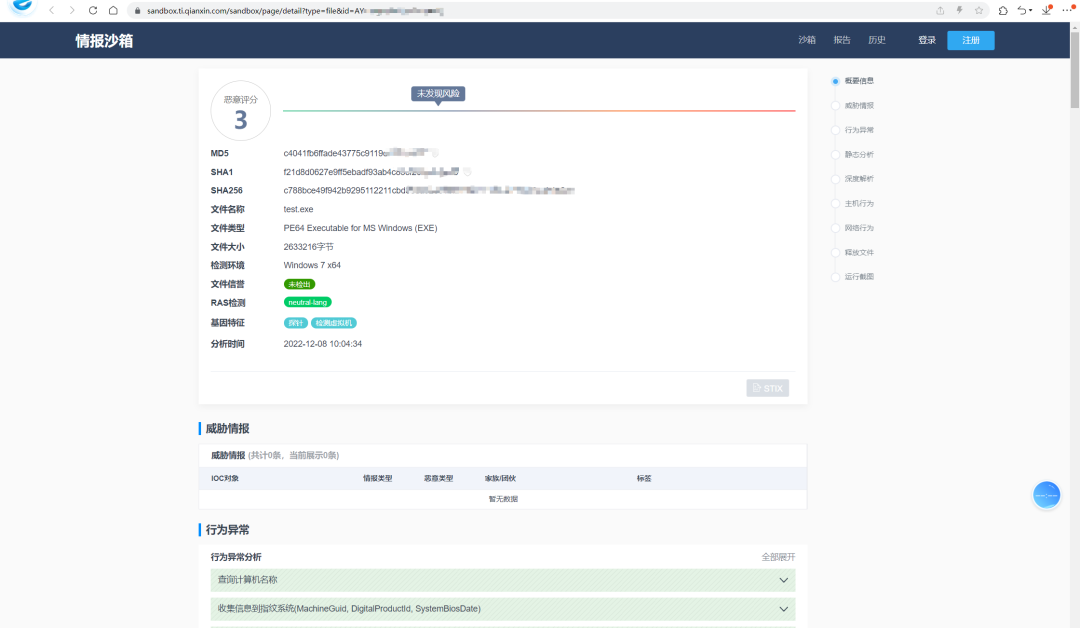Copy the SHA1 hash with its copy icon

pyautogui.click(x=467, y=172)
